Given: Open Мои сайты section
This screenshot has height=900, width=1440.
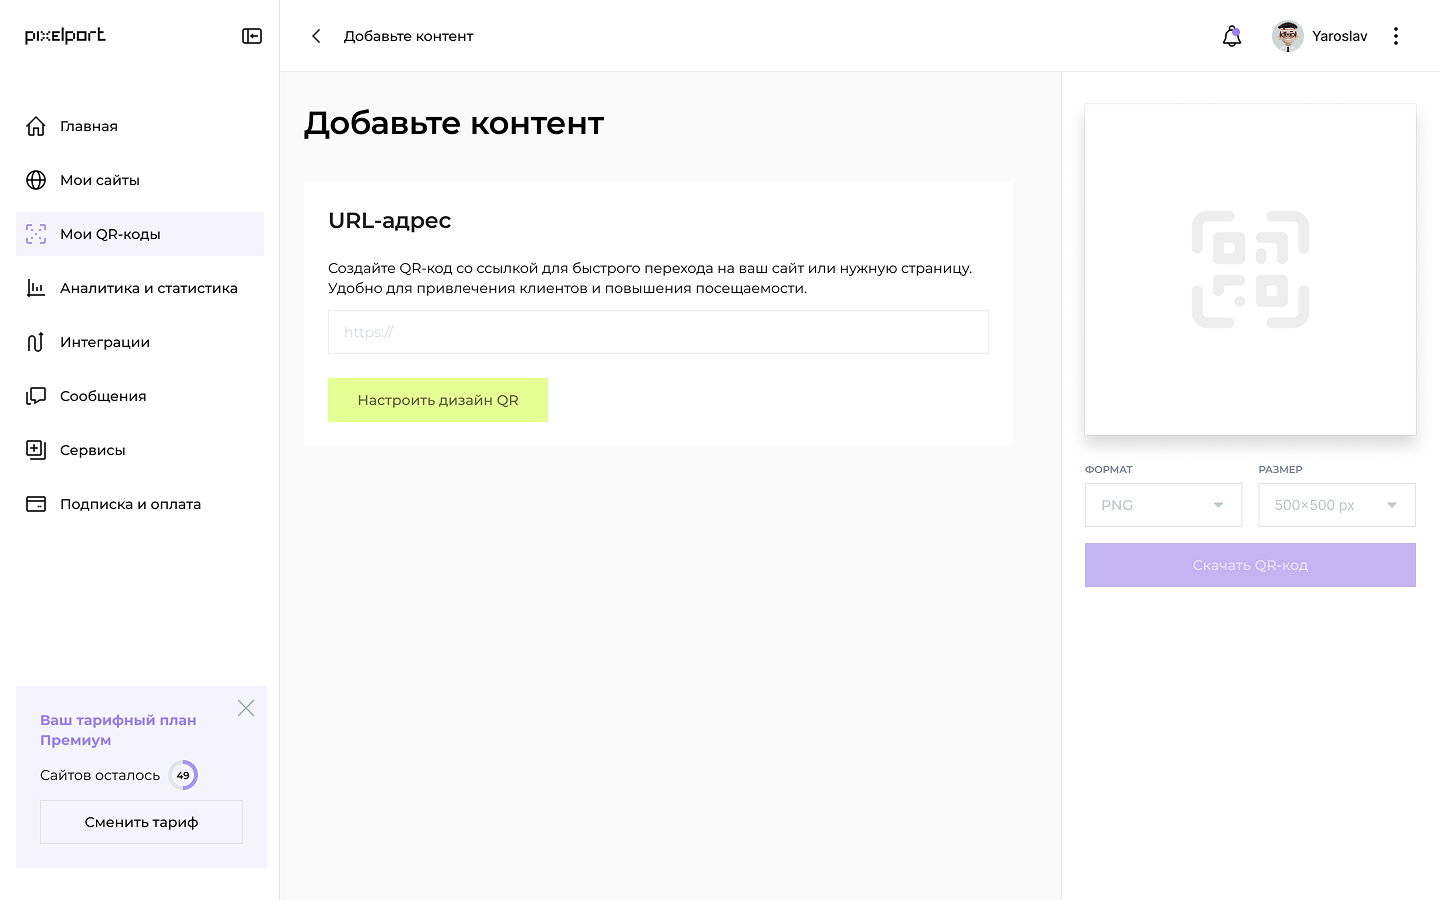Looking at the screenshot, I should point(100,180).
